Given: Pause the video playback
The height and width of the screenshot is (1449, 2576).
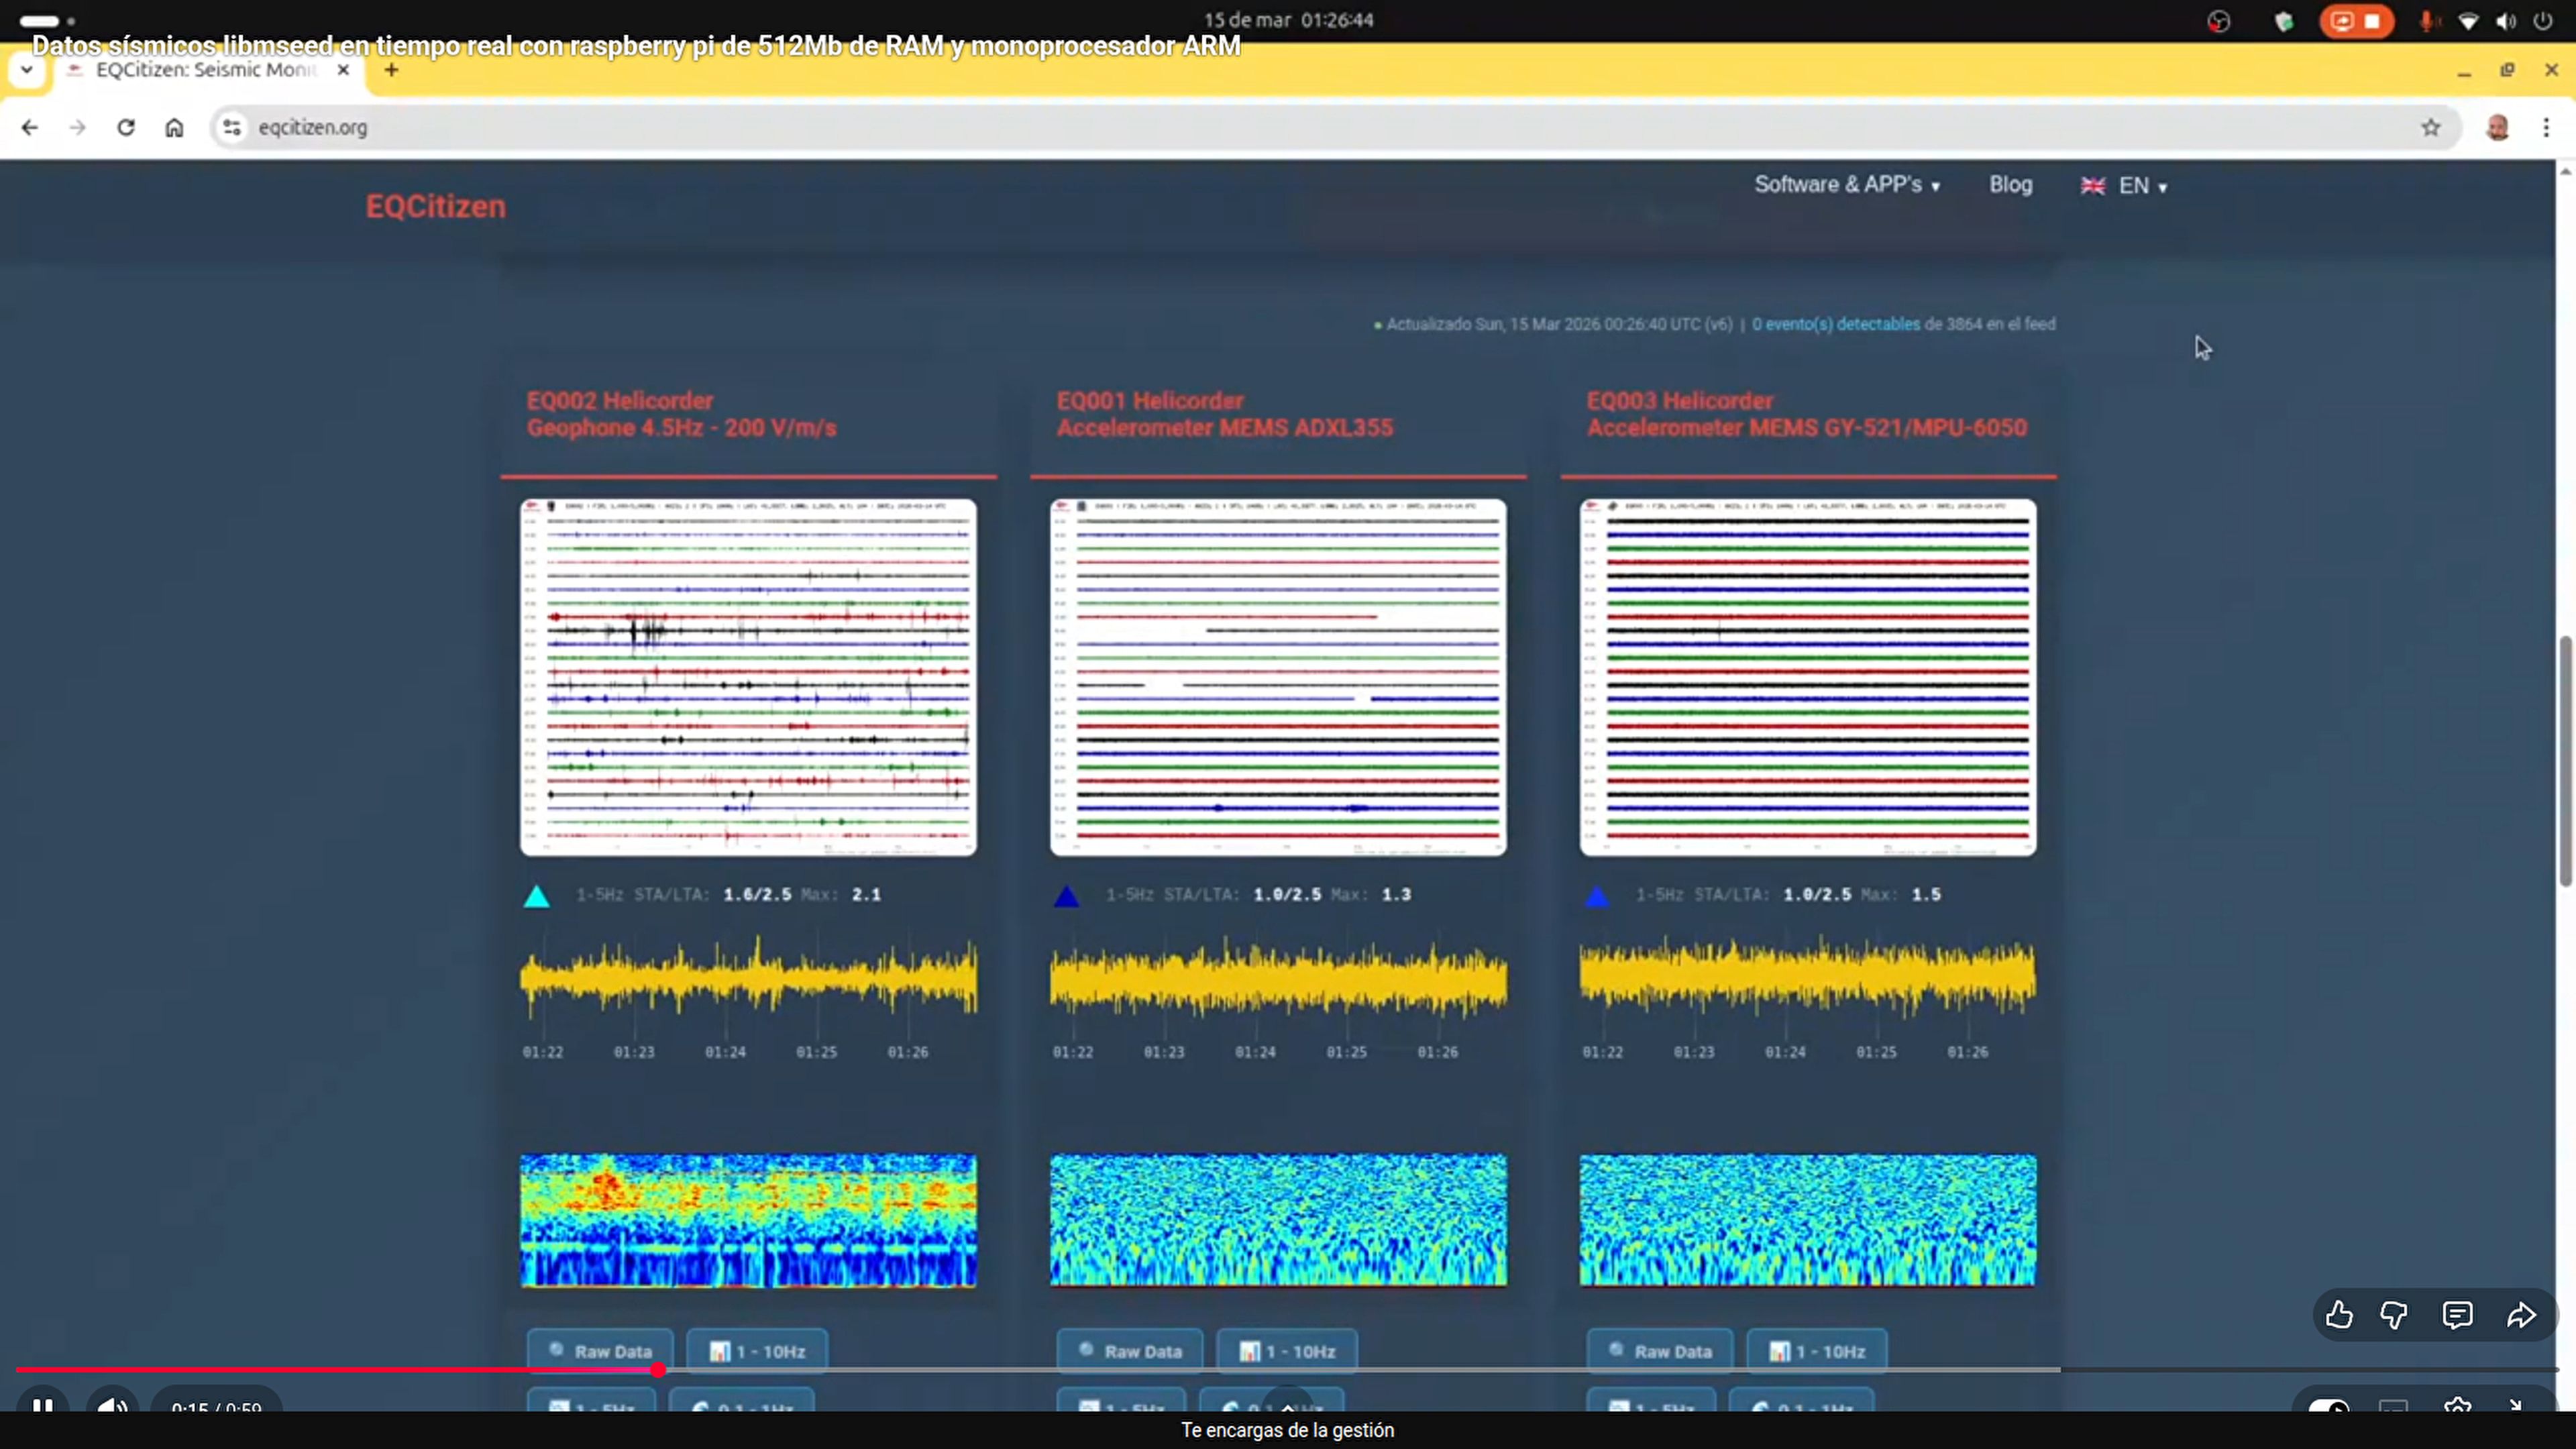Looking at the screenshot, I should click(42, 1407).
